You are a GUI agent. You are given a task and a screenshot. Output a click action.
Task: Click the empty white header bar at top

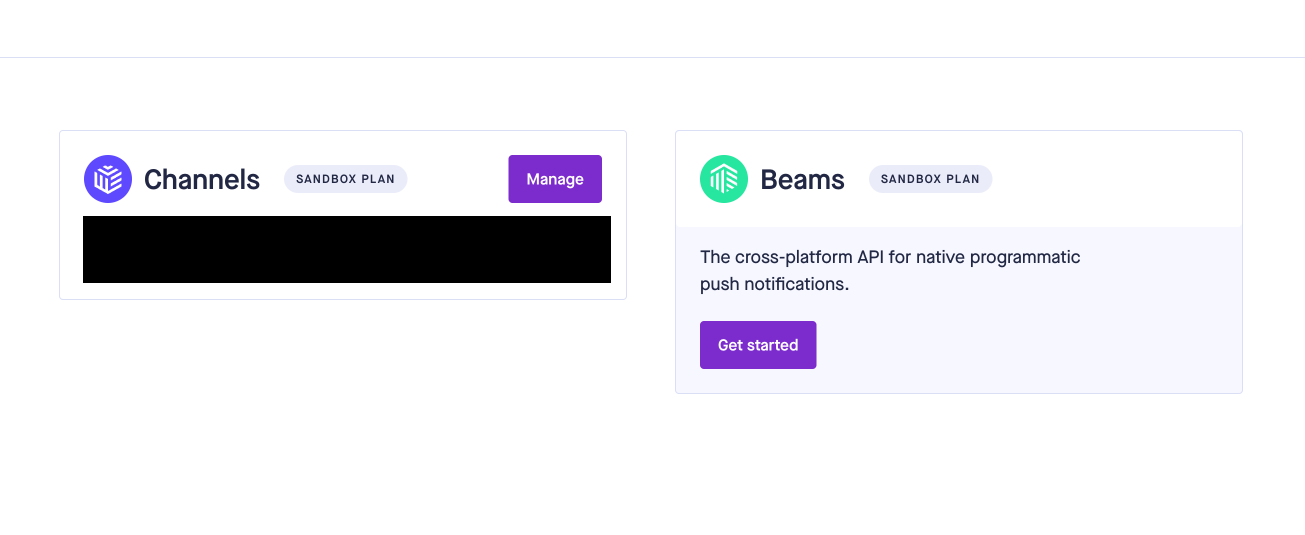652,28
